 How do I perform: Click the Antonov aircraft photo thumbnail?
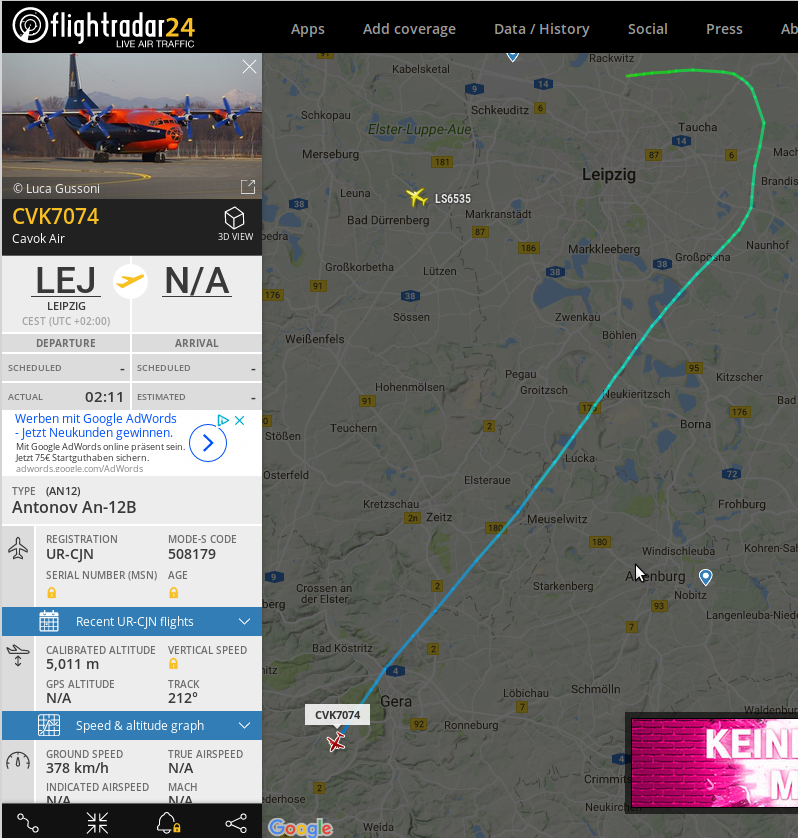tap(132, 126)
